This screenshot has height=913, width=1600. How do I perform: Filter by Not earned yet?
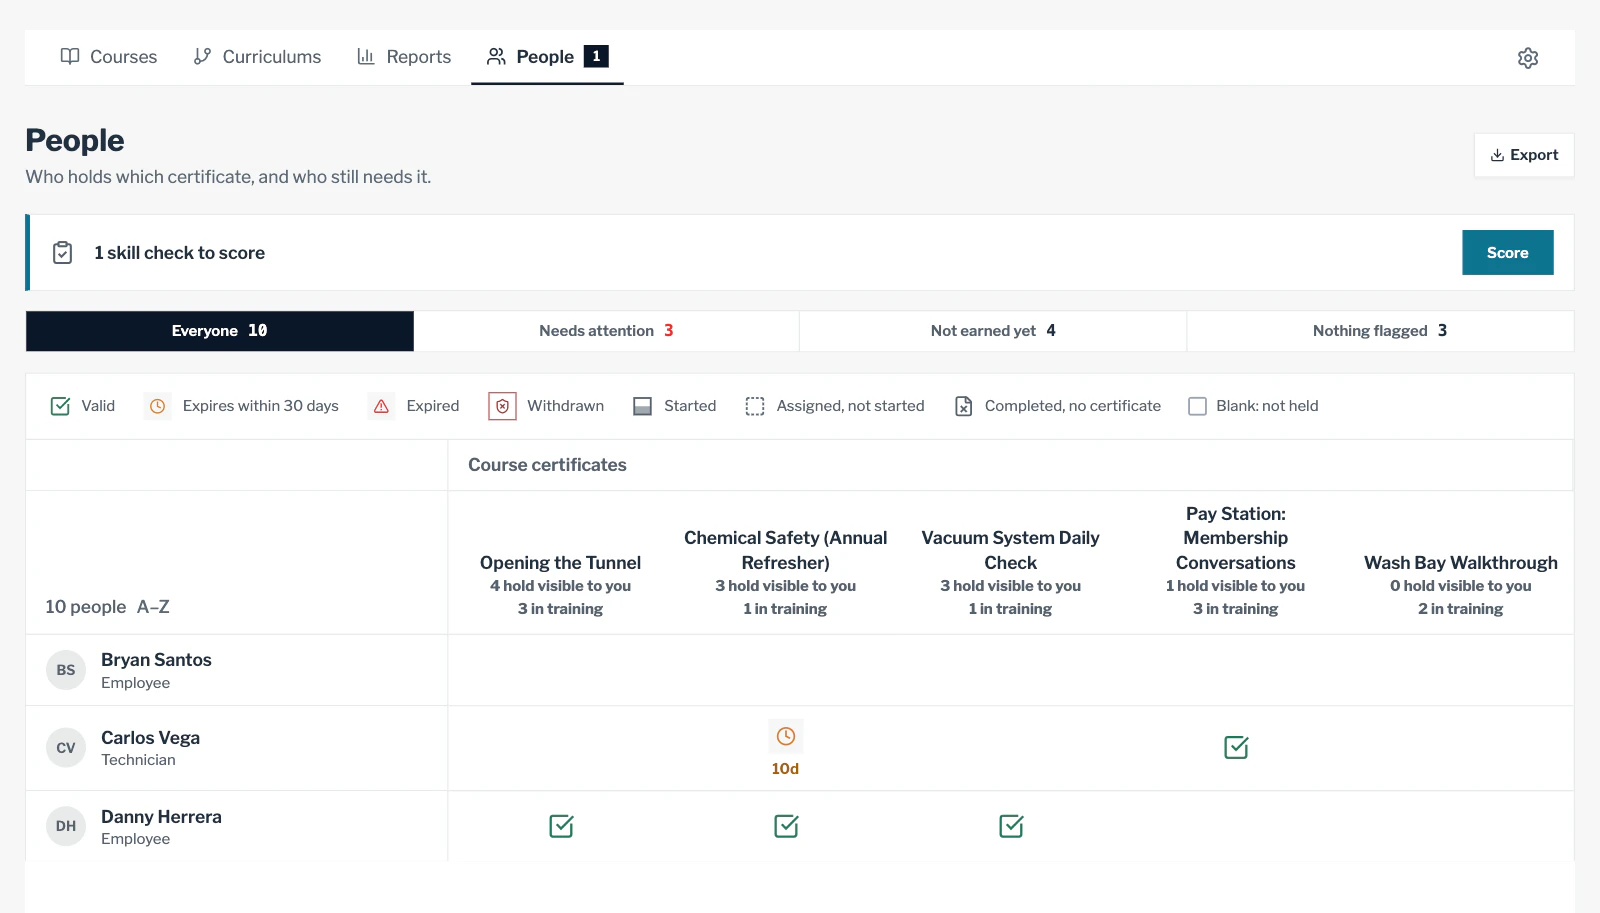tap(993, 331)
